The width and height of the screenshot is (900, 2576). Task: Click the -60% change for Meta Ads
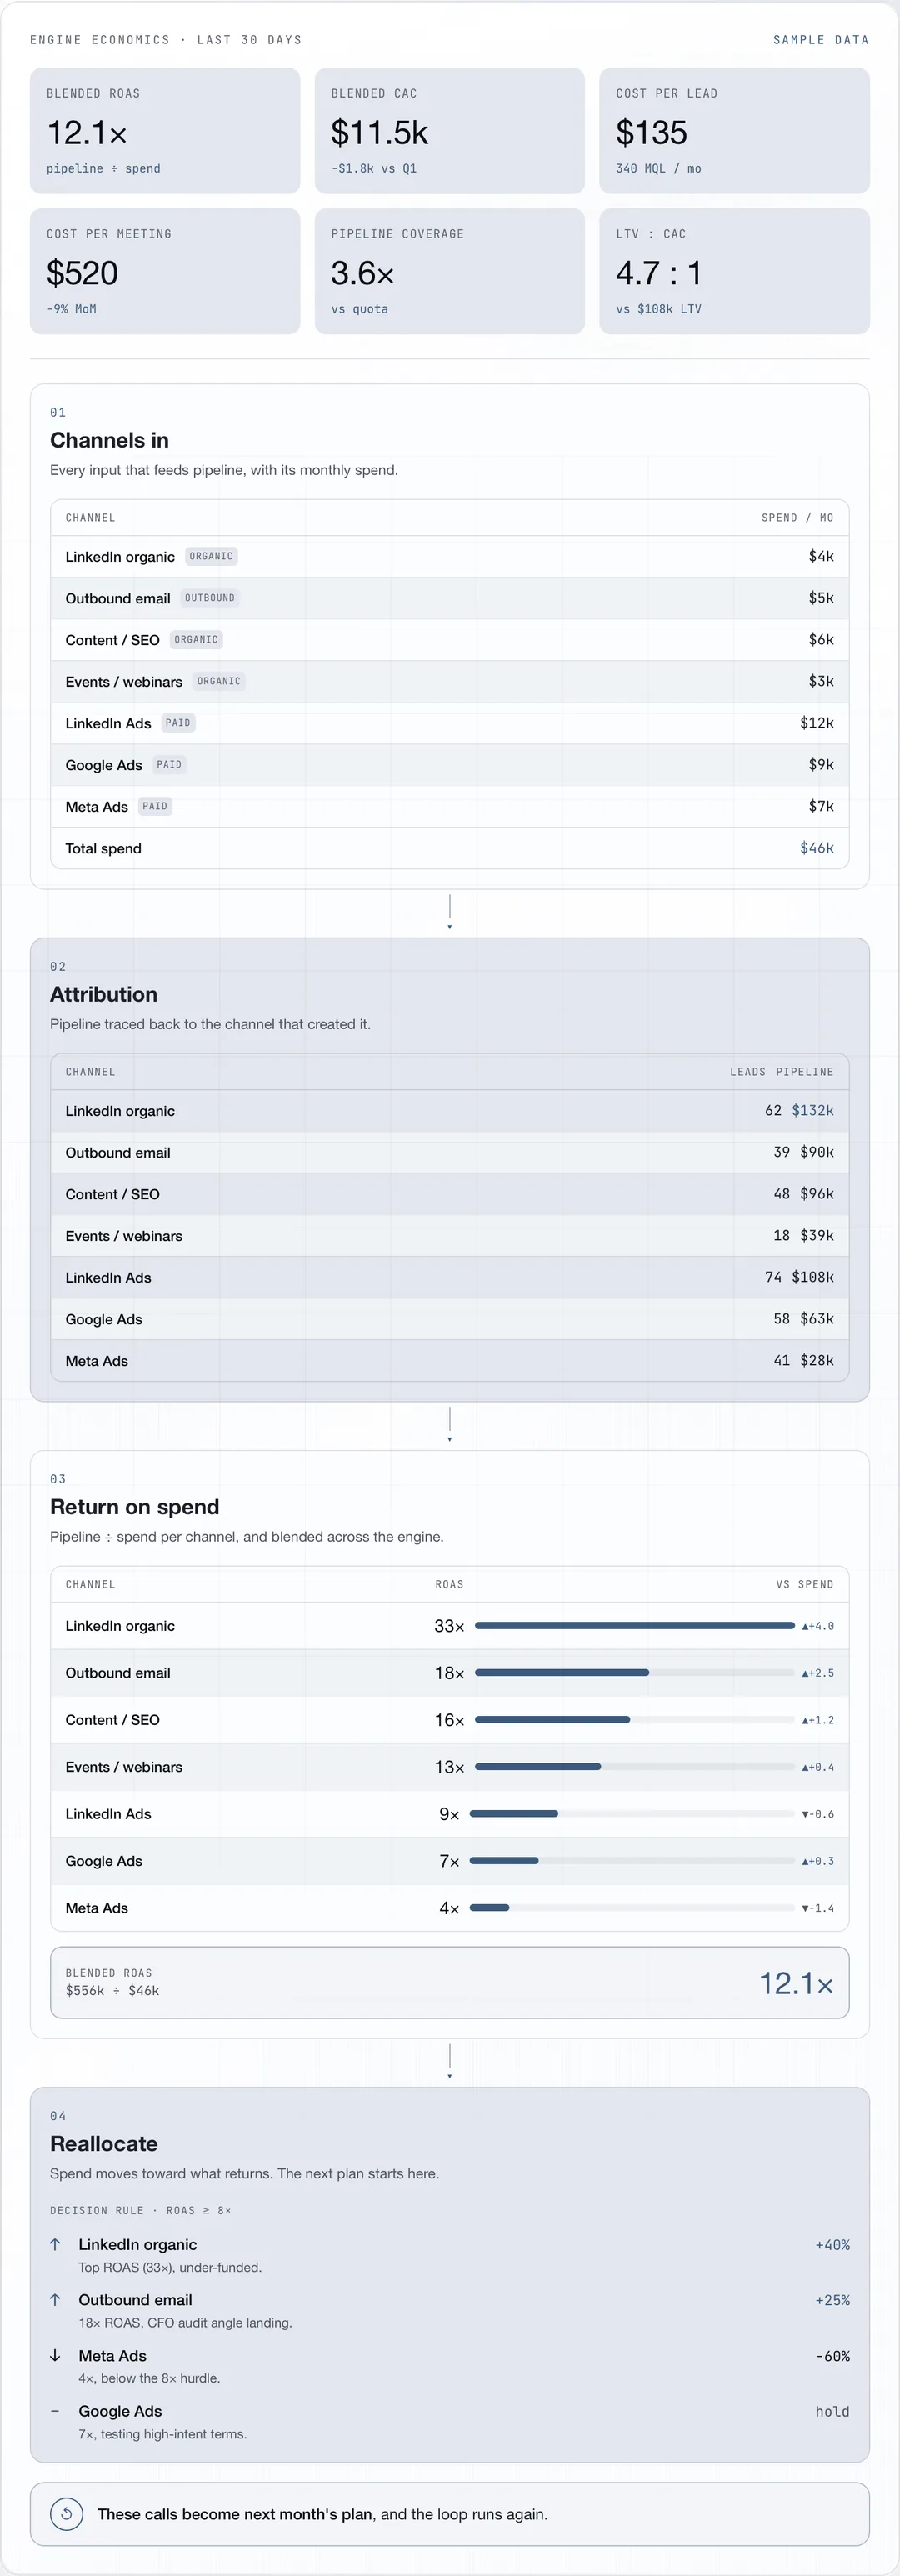833,2356
